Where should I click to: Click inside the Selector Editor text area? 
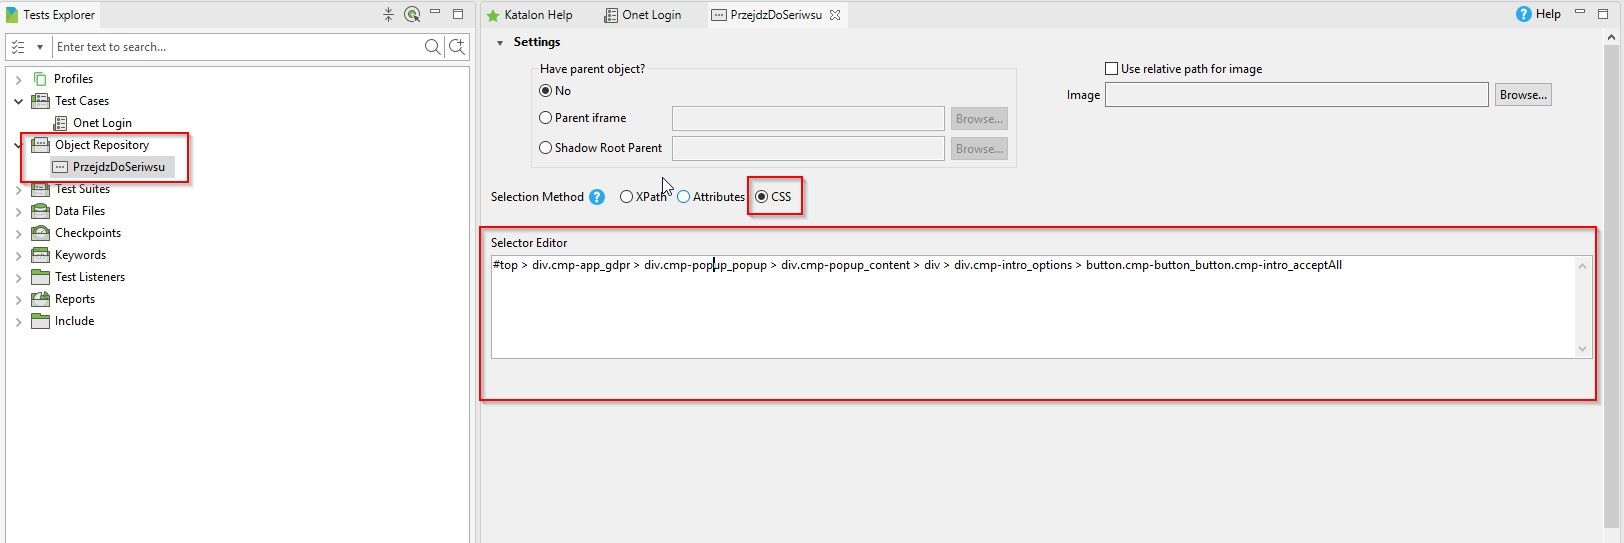pos(1030,310)
